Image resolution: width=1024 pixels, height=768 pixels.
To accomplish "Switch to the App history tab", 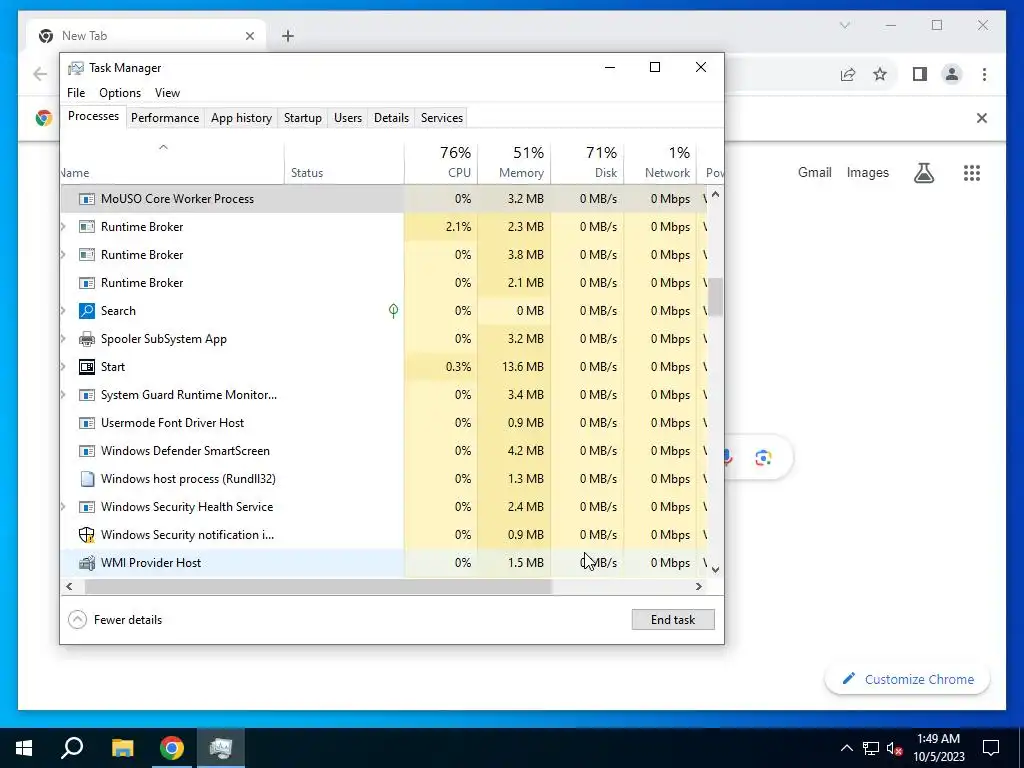I will (x=241, y=118).
